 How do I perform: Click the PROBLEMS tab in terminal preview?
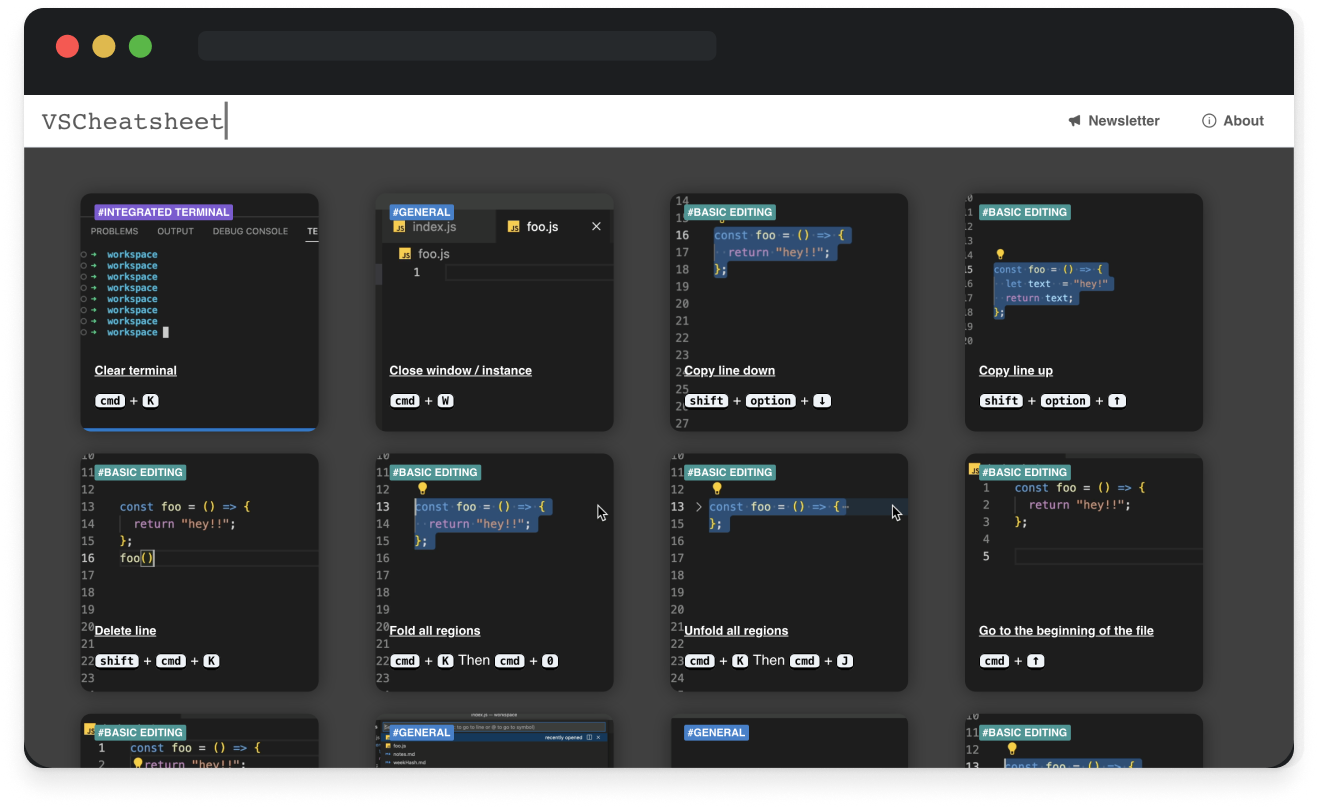click(x=115, y=231)
